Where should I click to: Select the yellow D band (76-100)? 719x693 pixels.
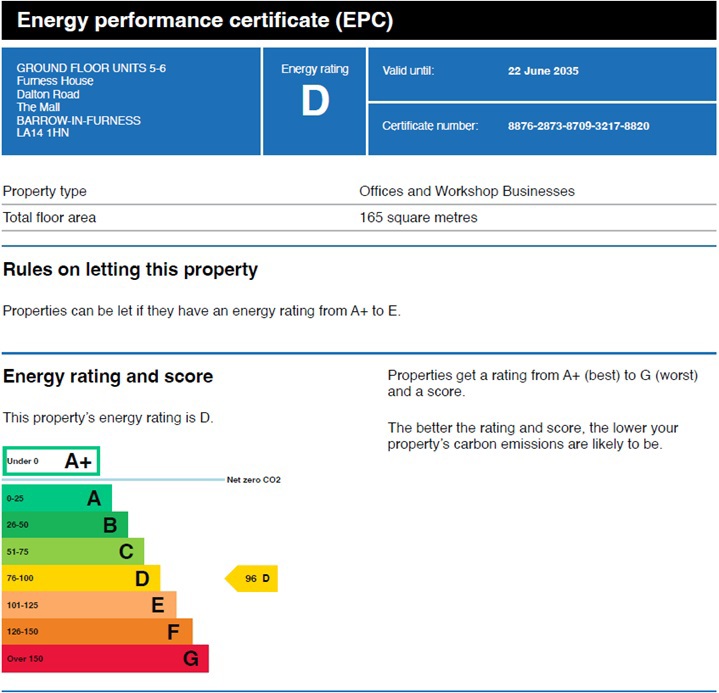[x=81, y=578]
